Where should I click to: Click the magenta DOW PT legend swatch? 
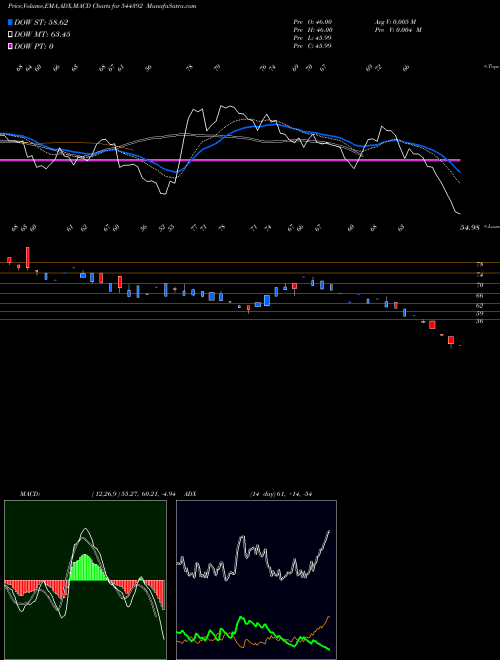tap(10, 46)
